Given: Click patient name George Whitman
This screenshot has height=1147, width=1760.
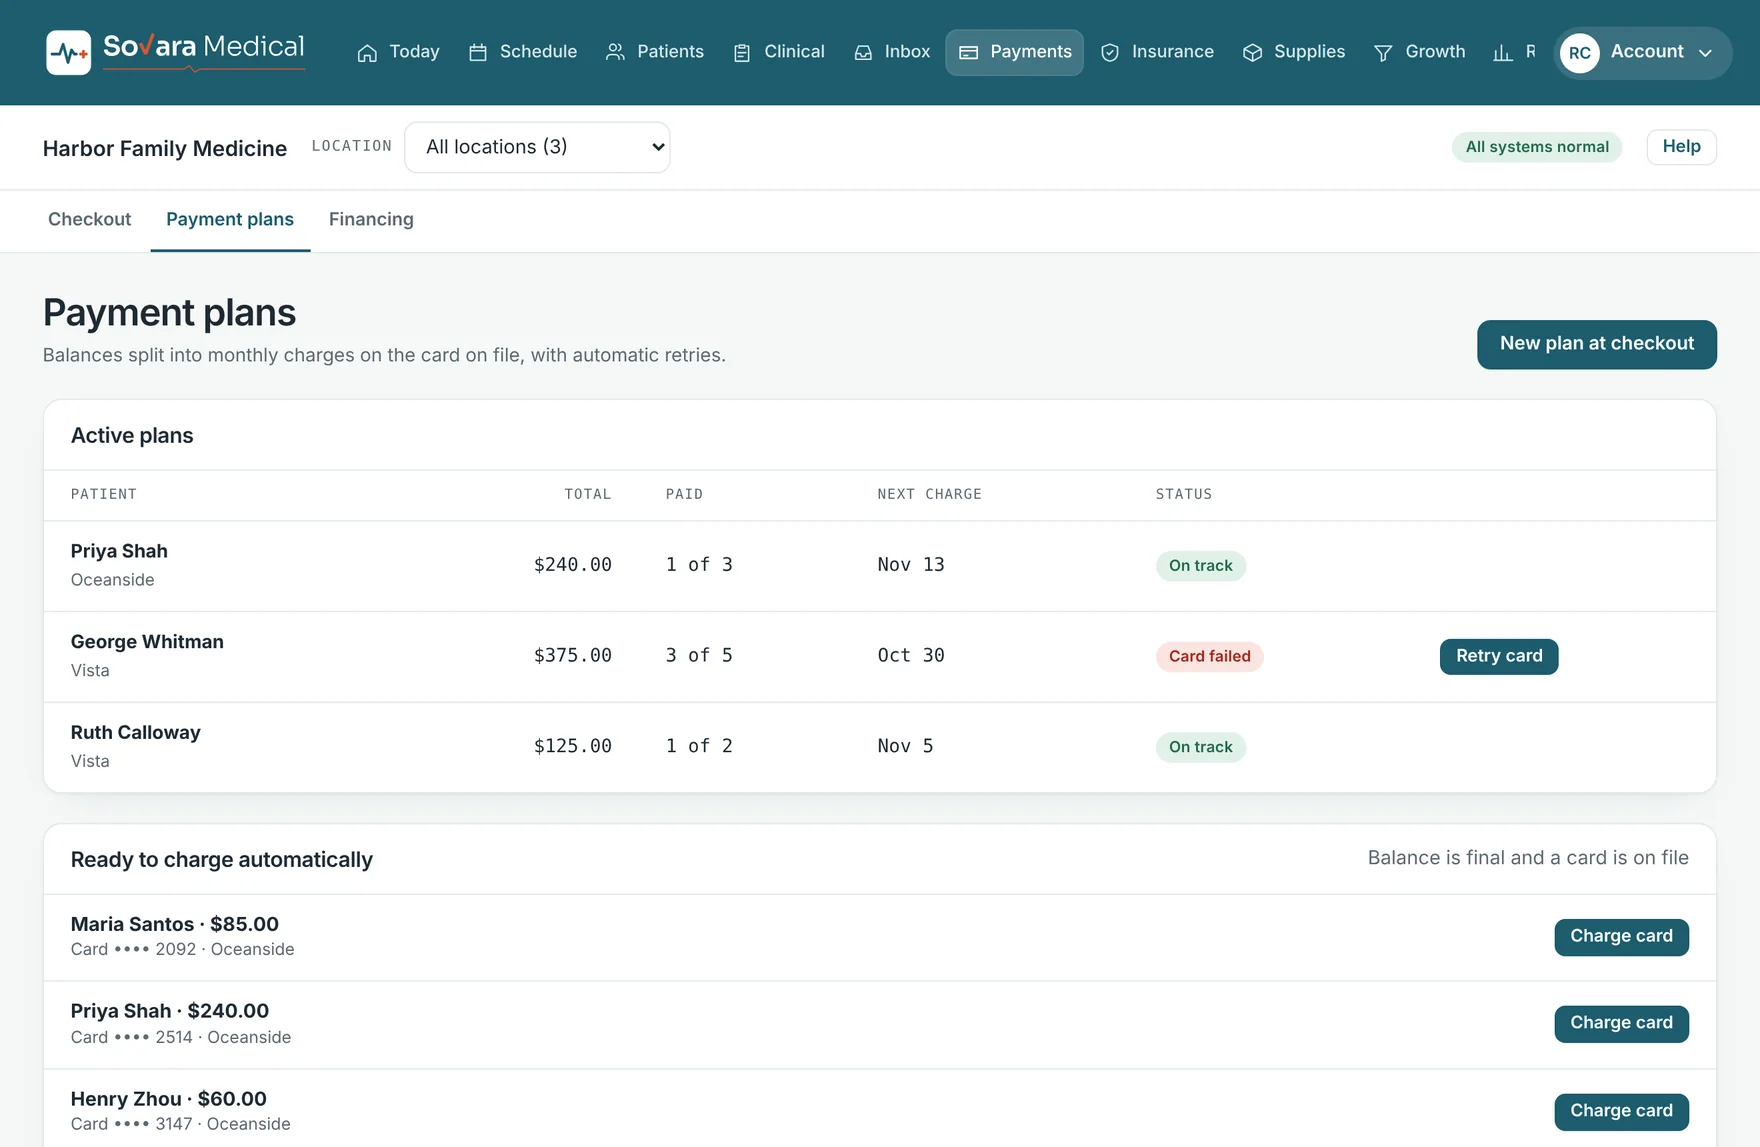Looking at the screenshot, I should point(147,642).
